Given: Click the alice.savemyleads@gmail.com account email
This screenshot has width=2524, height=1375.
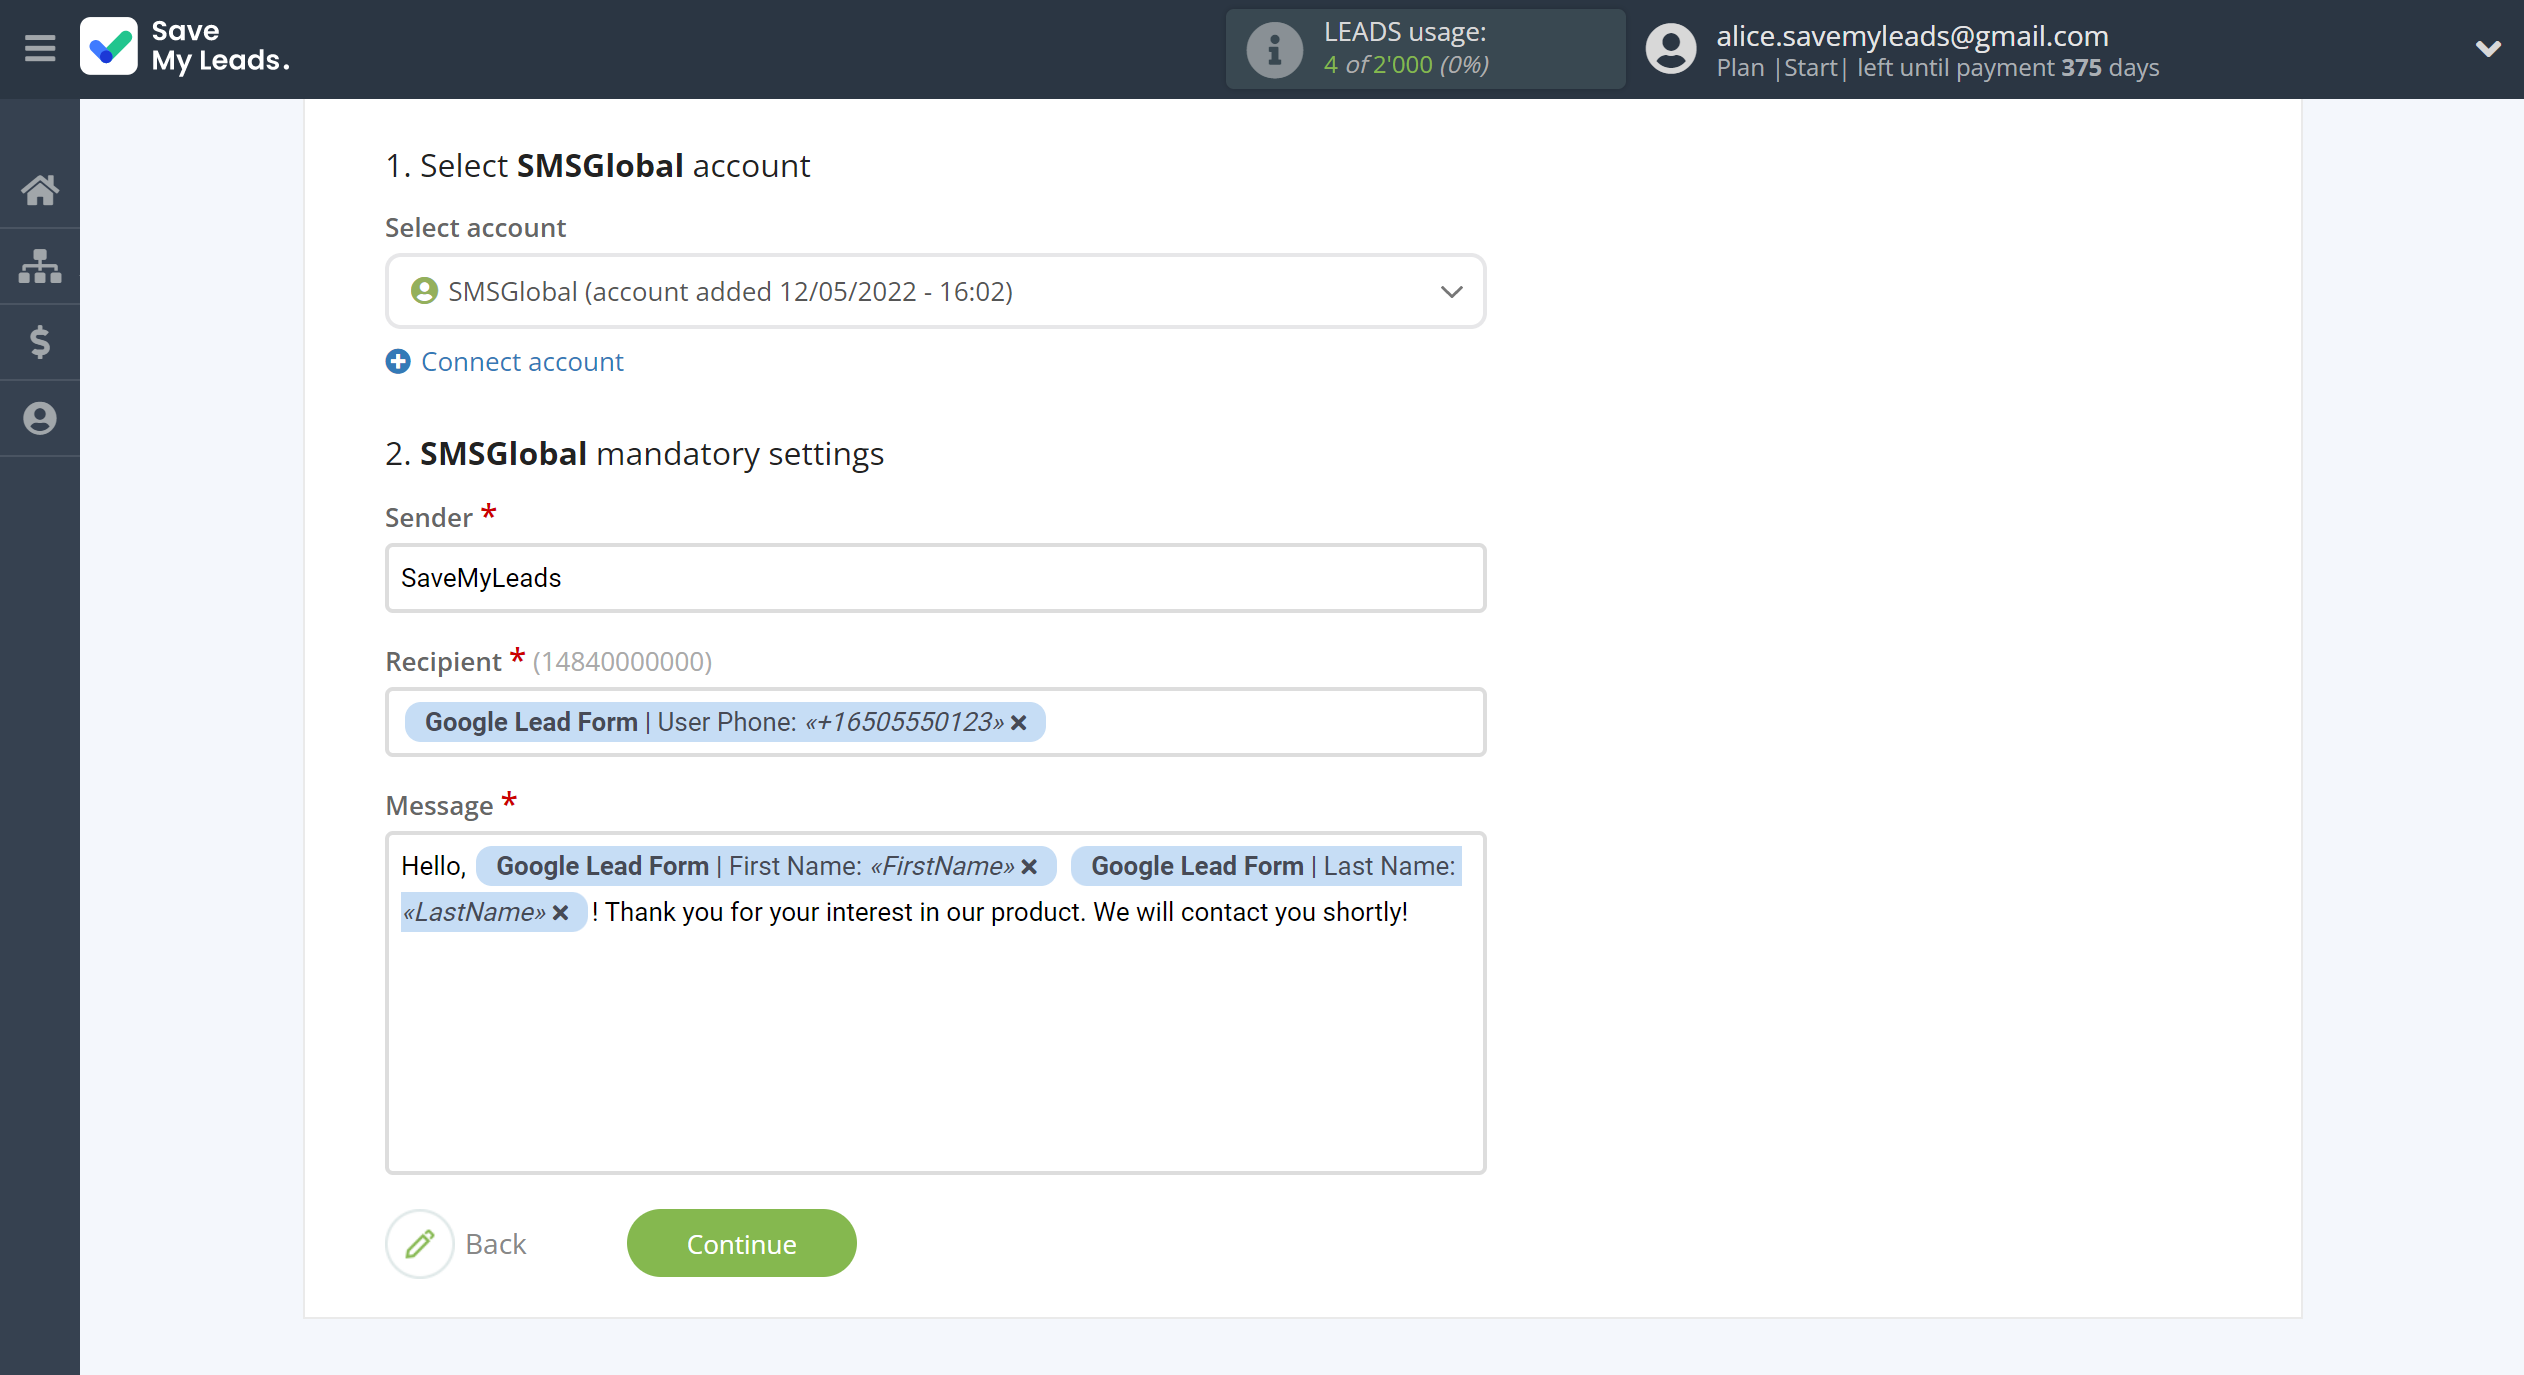Looking at the screenshot, I should [1912, 35].
